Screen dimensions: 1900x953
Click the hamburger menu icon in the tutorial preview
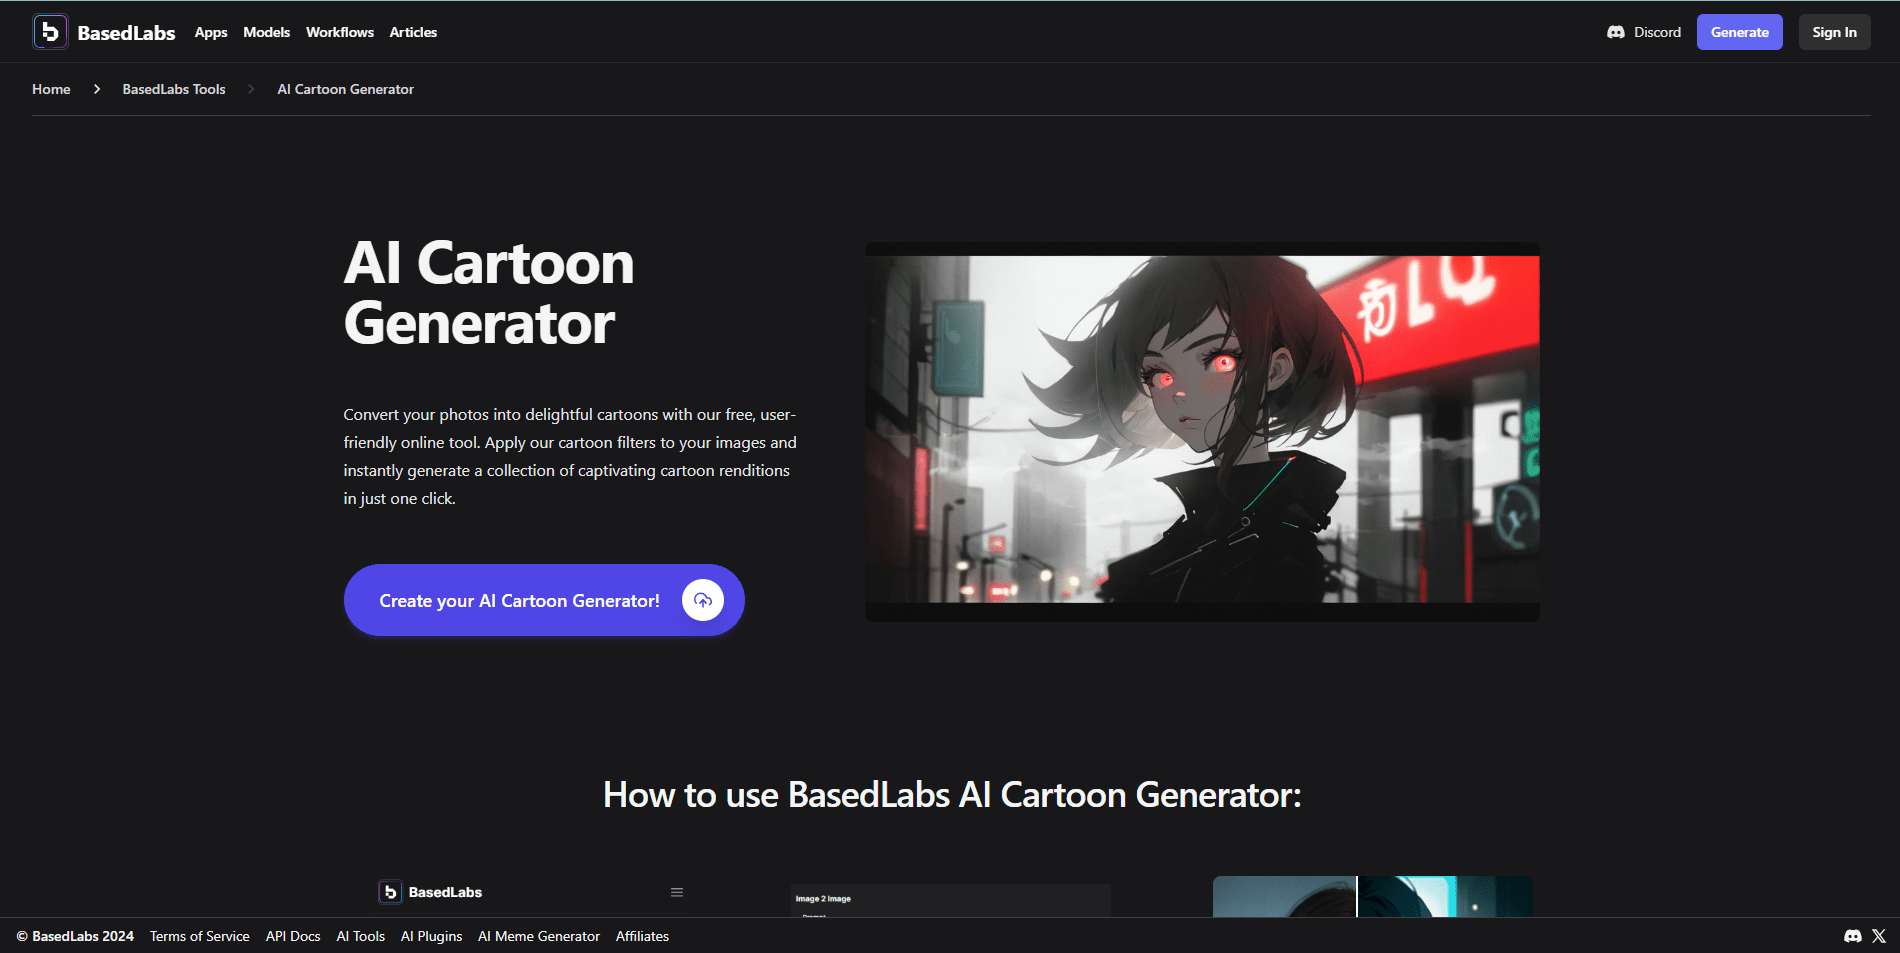tap(677, 892)
